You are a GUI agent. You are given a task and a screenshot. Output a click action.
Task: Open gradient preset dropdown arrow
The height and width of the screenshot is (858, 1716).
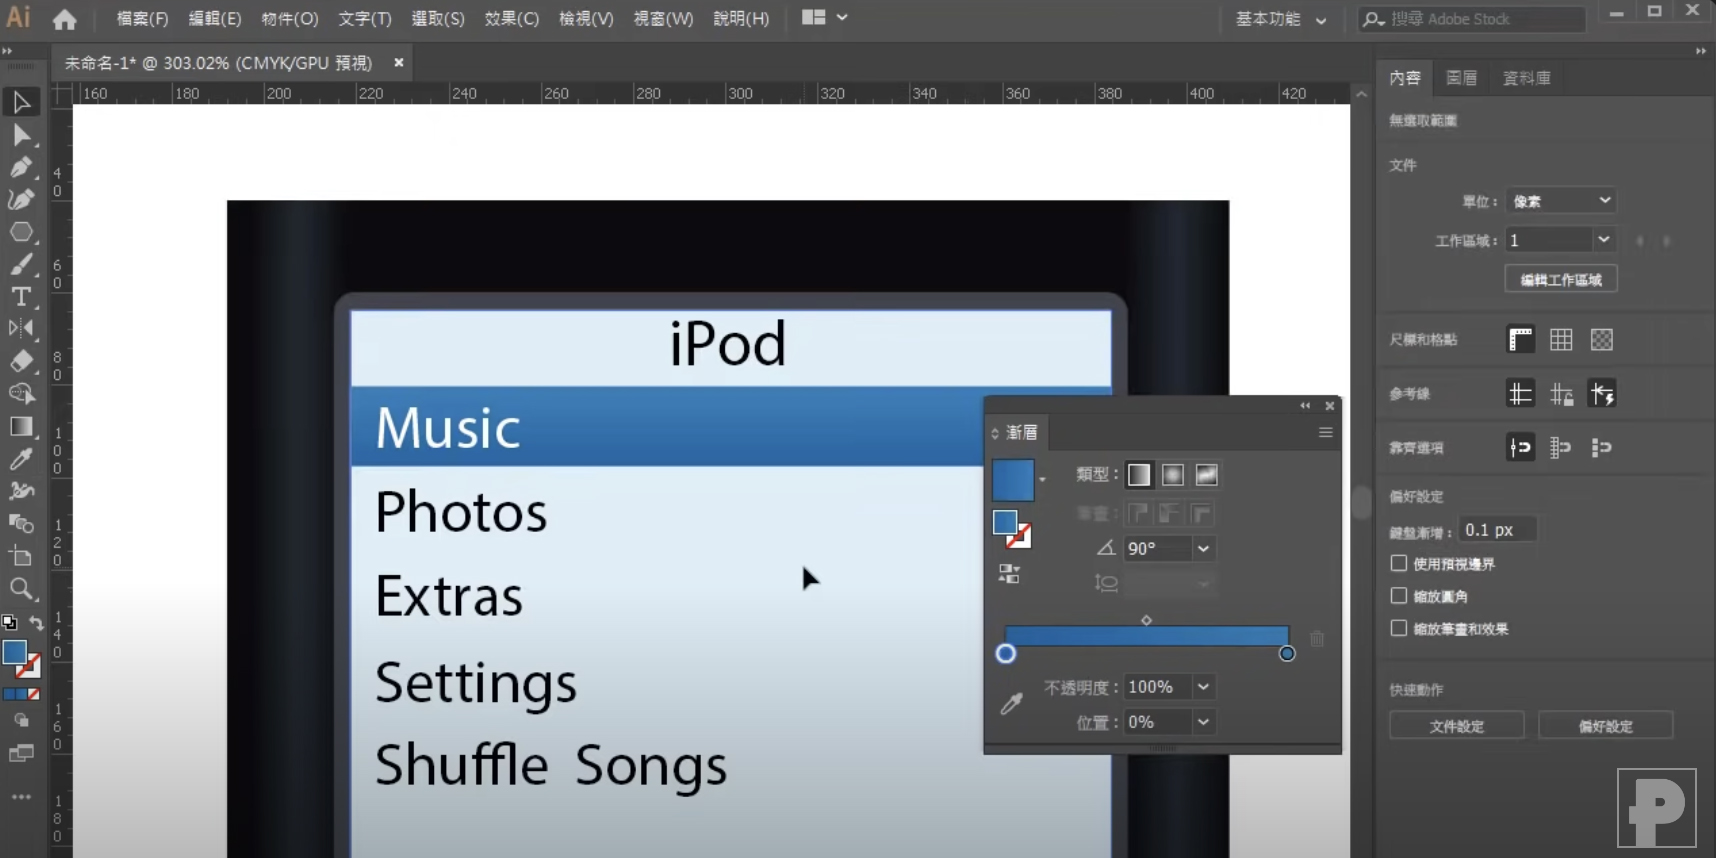tap(1042, 480)
